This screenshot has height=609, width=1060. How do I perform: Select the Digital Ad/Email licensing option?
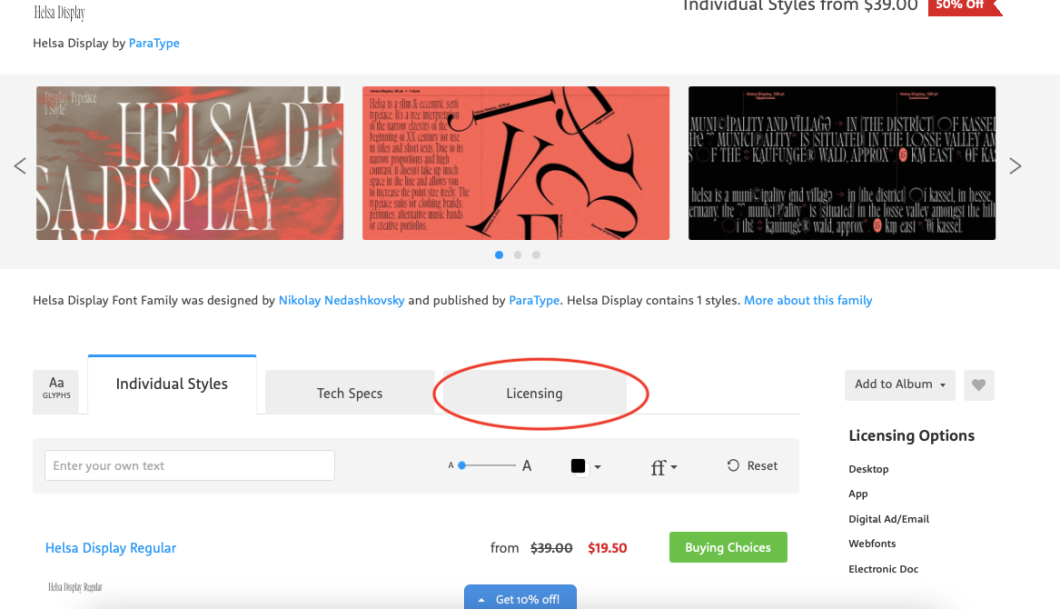click(889, 519)
